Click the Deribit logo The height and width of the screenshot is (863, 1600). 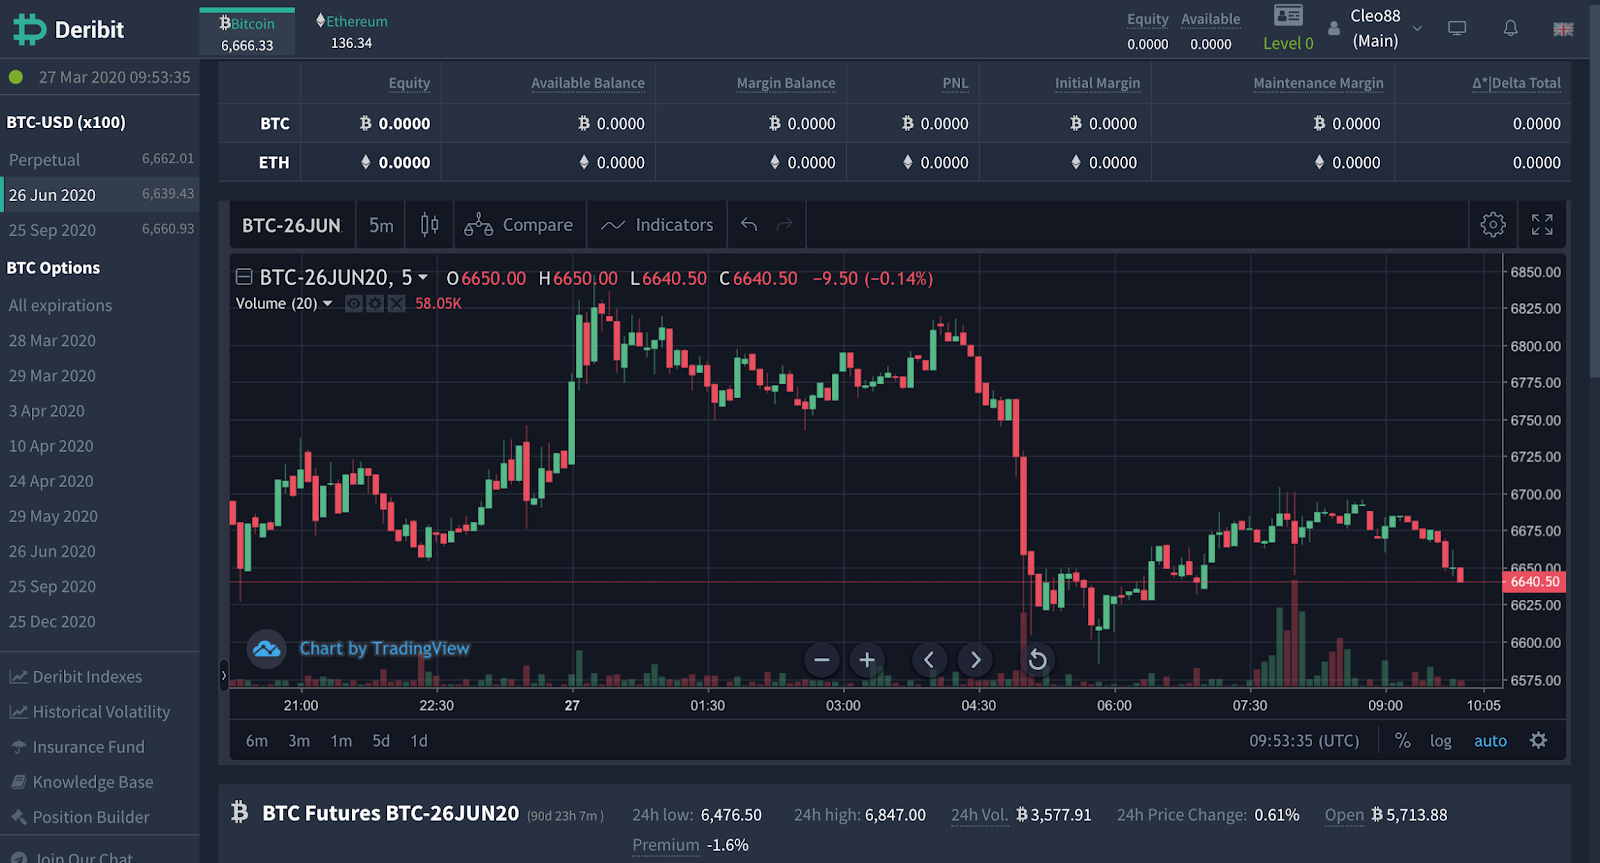[68, 30]
